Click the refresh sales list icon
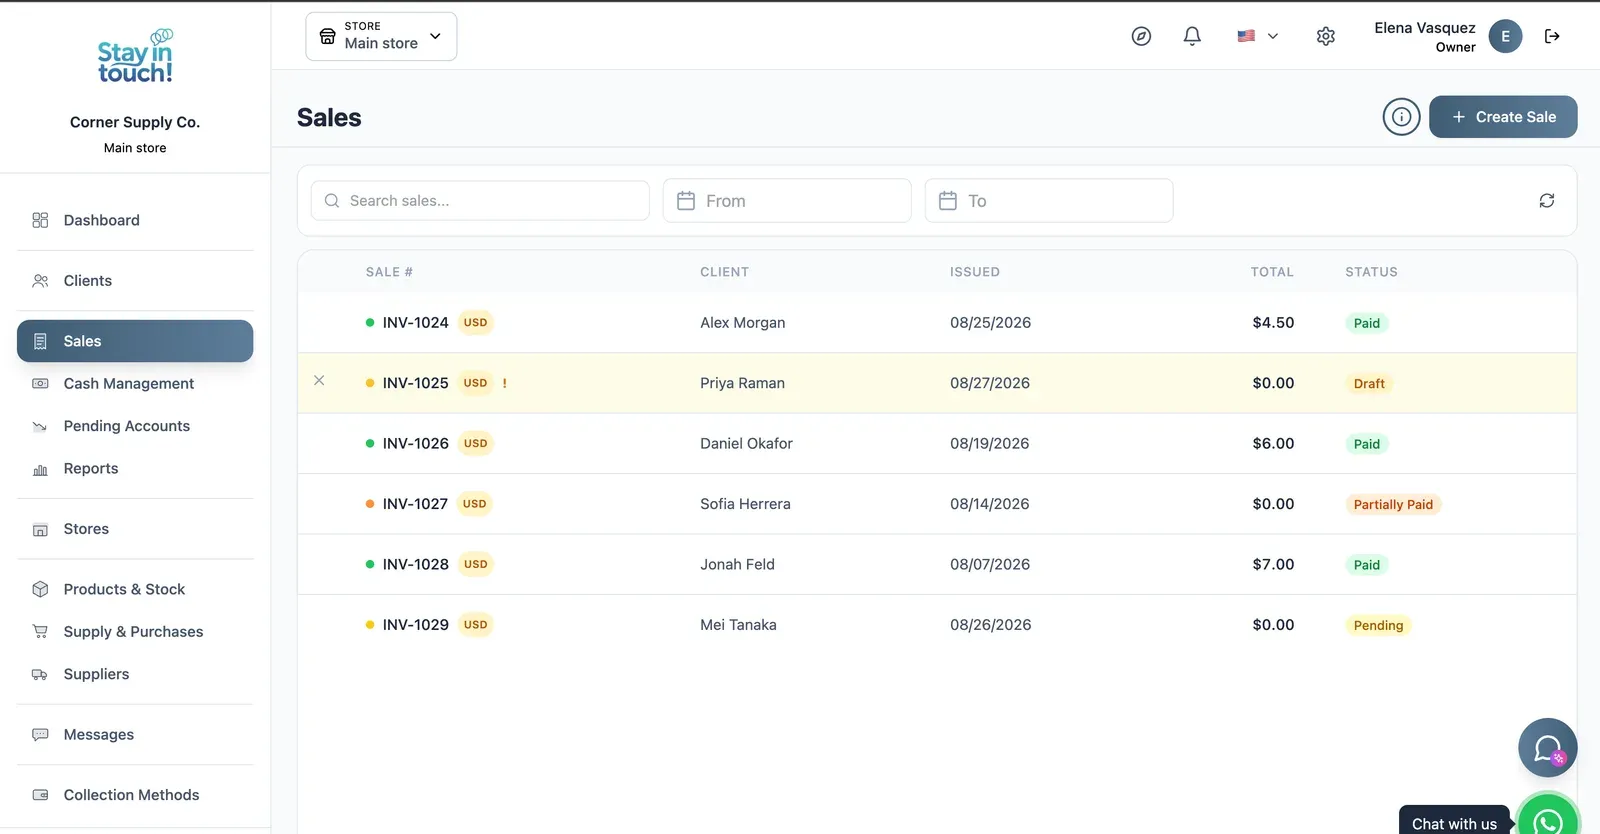The width and height of the screenshot is (1600, 834). coord(1547,201)
